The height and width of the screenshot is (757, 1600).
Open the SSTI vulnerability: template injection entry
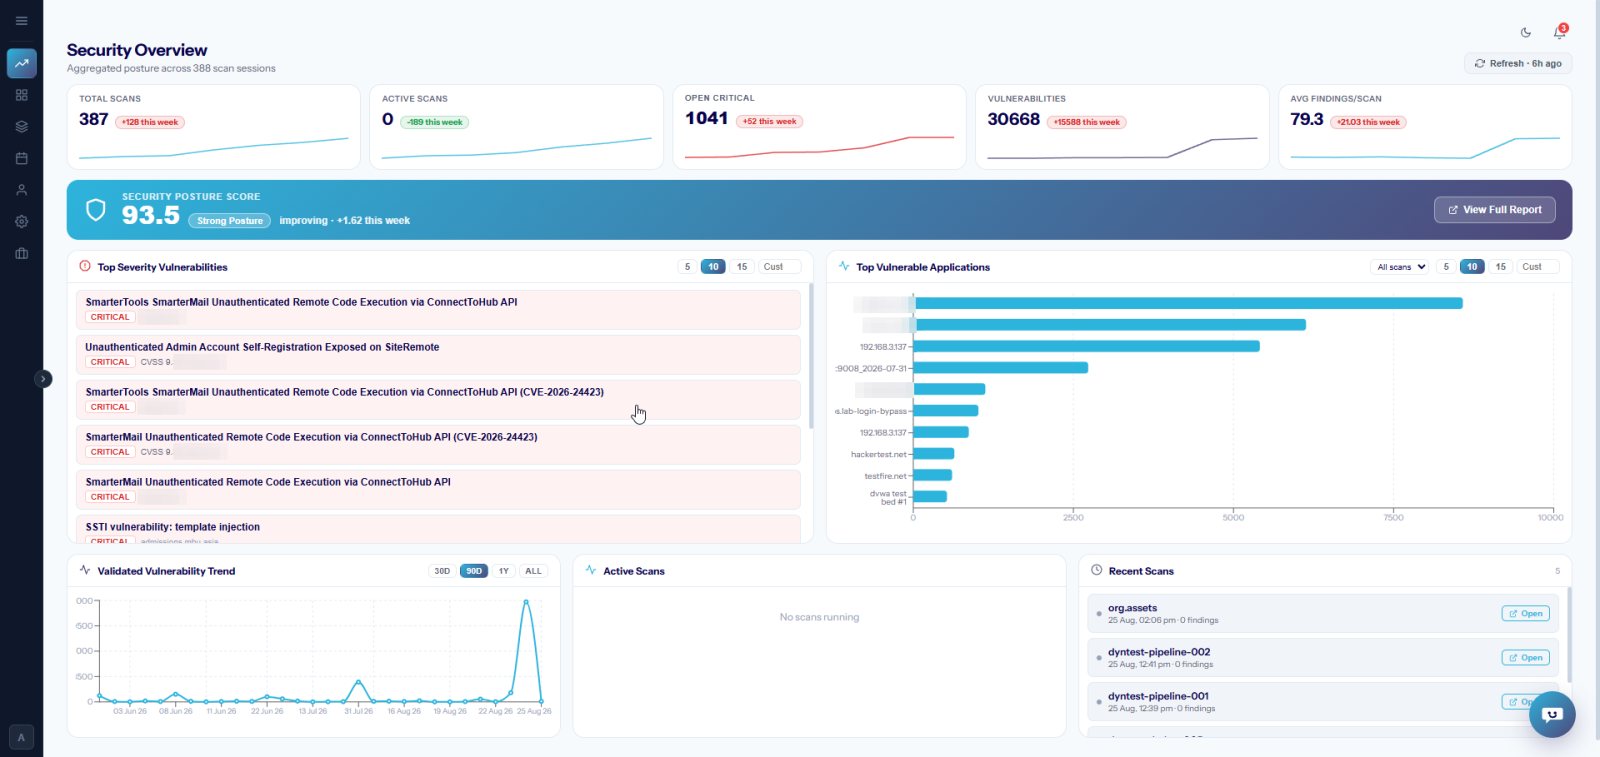pyautogui.click(x=438, y=530)
